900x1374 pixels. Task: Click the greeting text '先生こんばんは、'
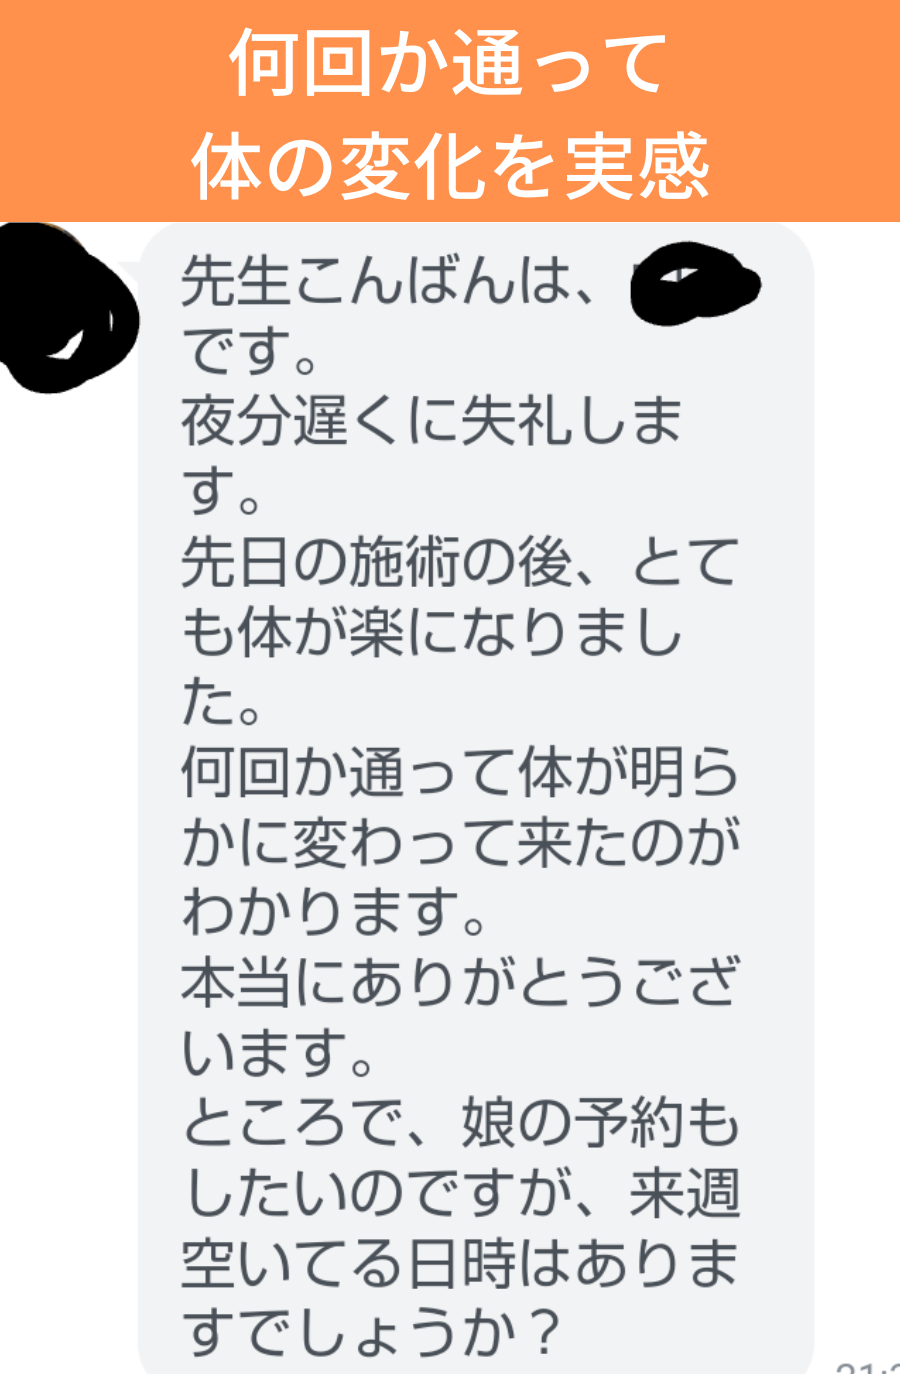click(389, 281)
